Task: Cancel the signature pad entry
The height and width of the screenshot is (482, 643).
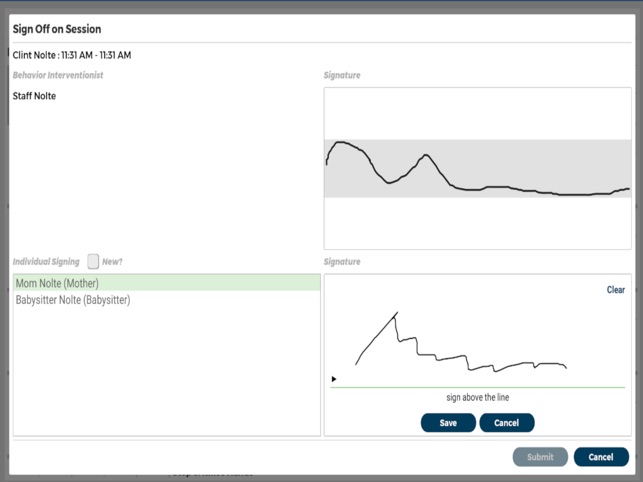Action: pos(507,423)
